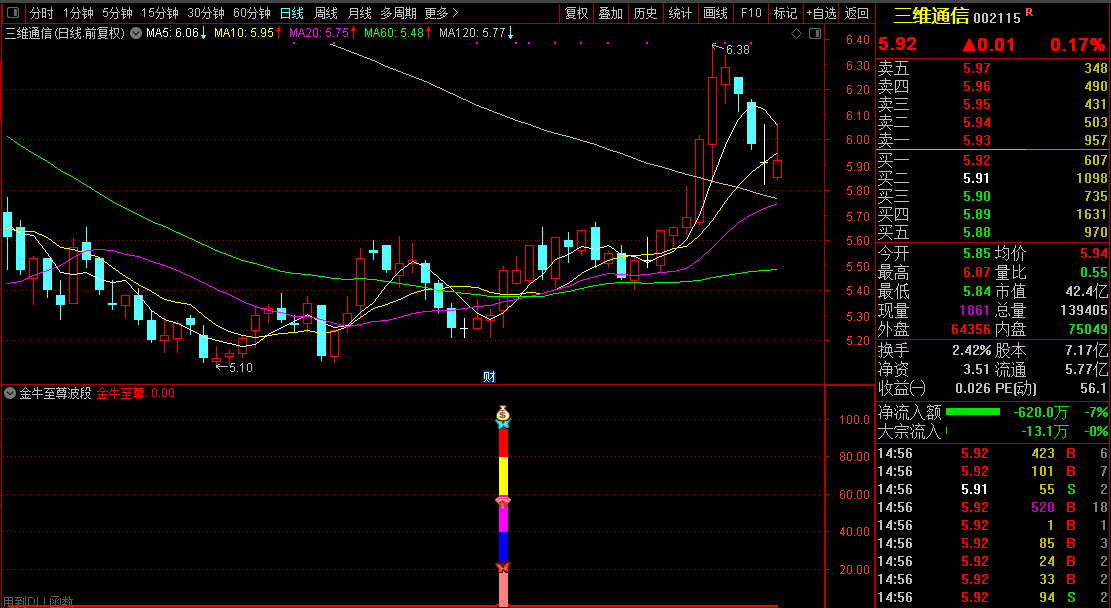Click the 5.10 low price annotation
The width and height of the screenshot is (1111, 608).
click(240, 367)
